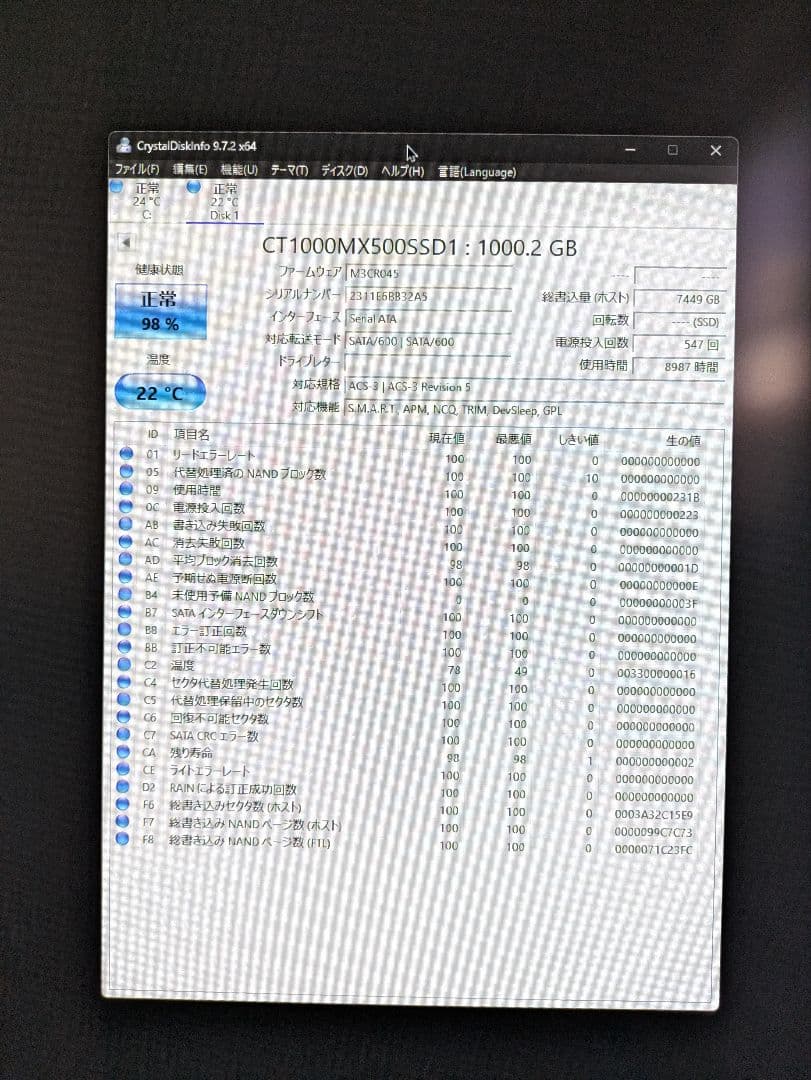
Task: Click the total host writes value 7449 GB
Action: pyautogui.click(x=679, y=300)
